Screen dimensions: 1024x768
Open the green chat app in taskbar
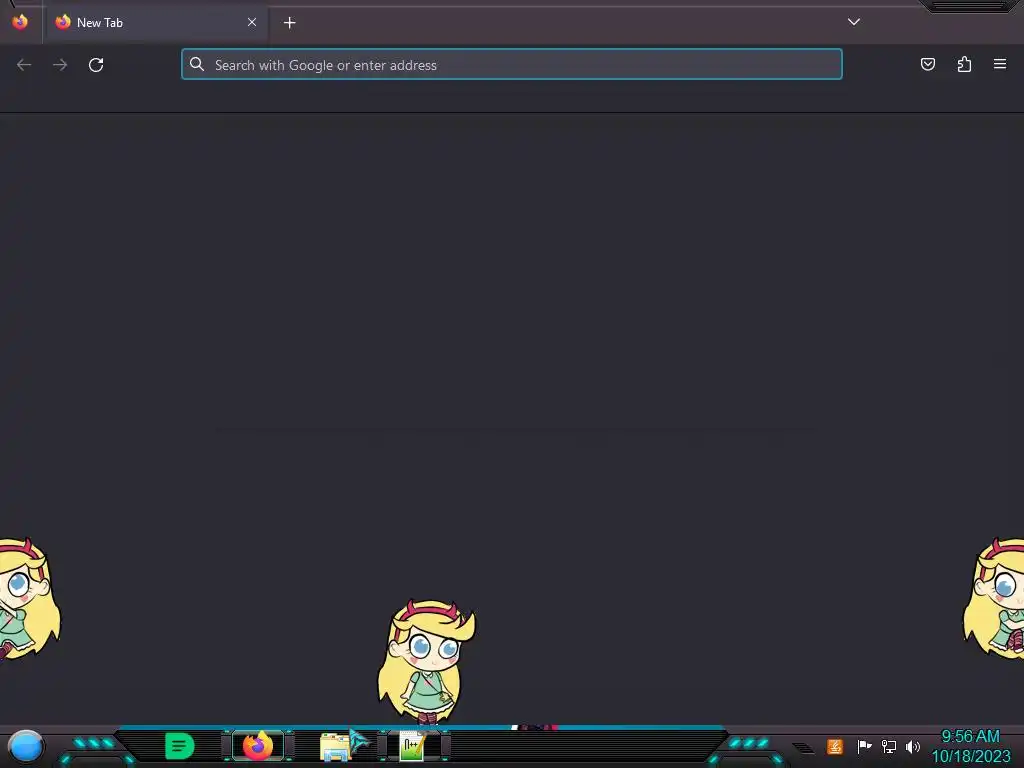coord(180,746)
